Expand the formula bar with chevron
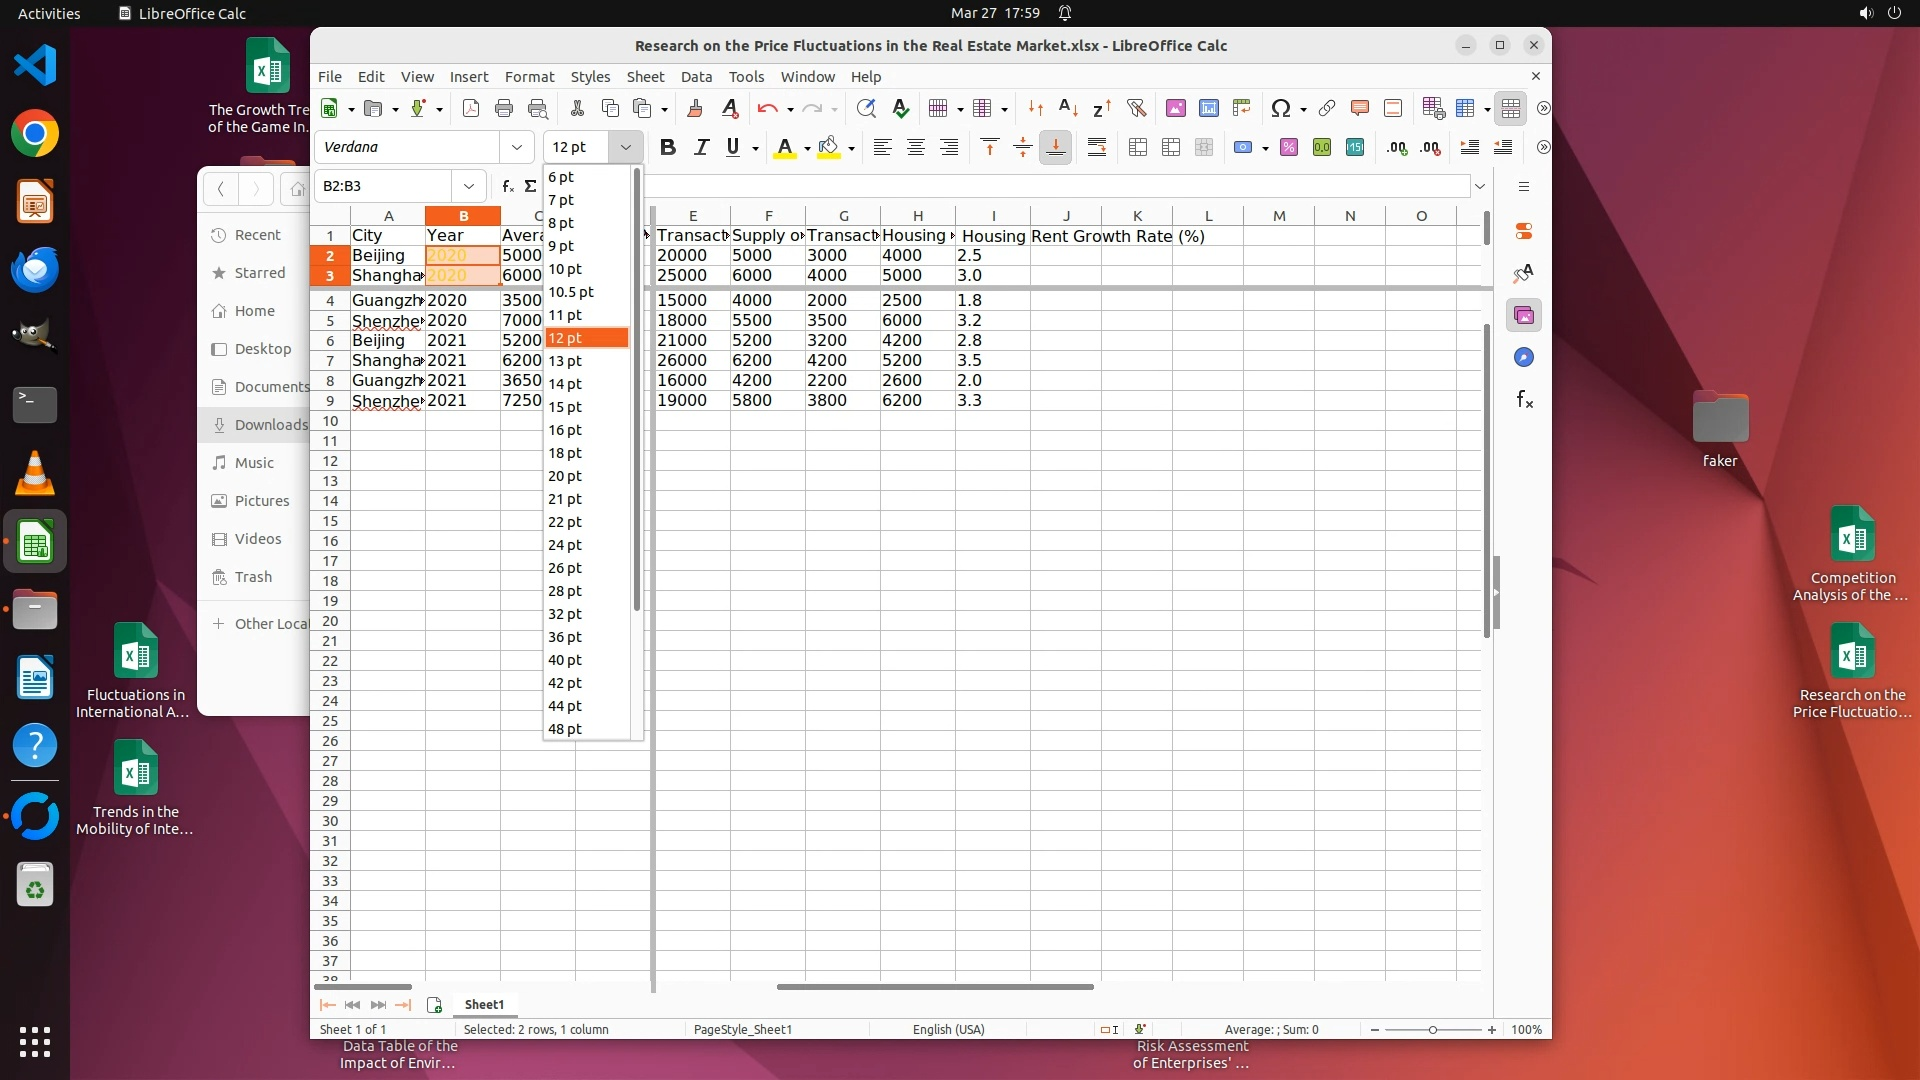1920x1080 pixels. click(x=1480, y=186)
